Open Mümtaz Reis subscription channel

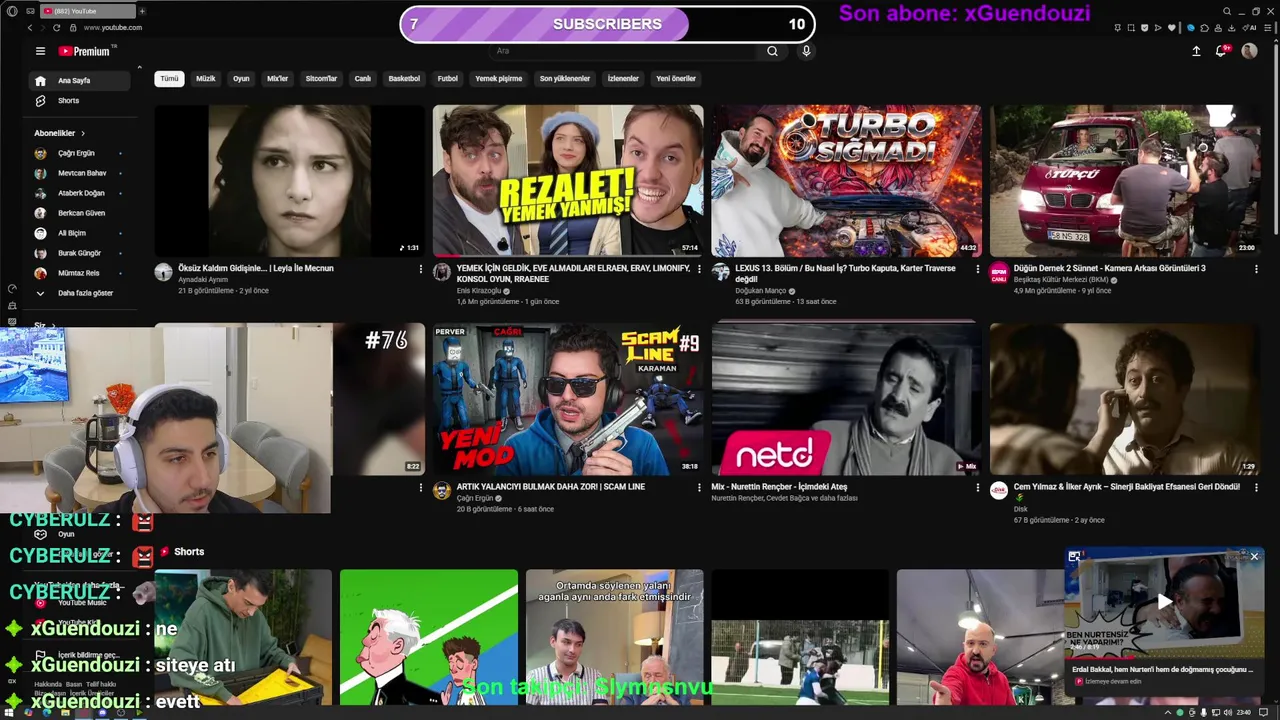(x=78, y=273)
